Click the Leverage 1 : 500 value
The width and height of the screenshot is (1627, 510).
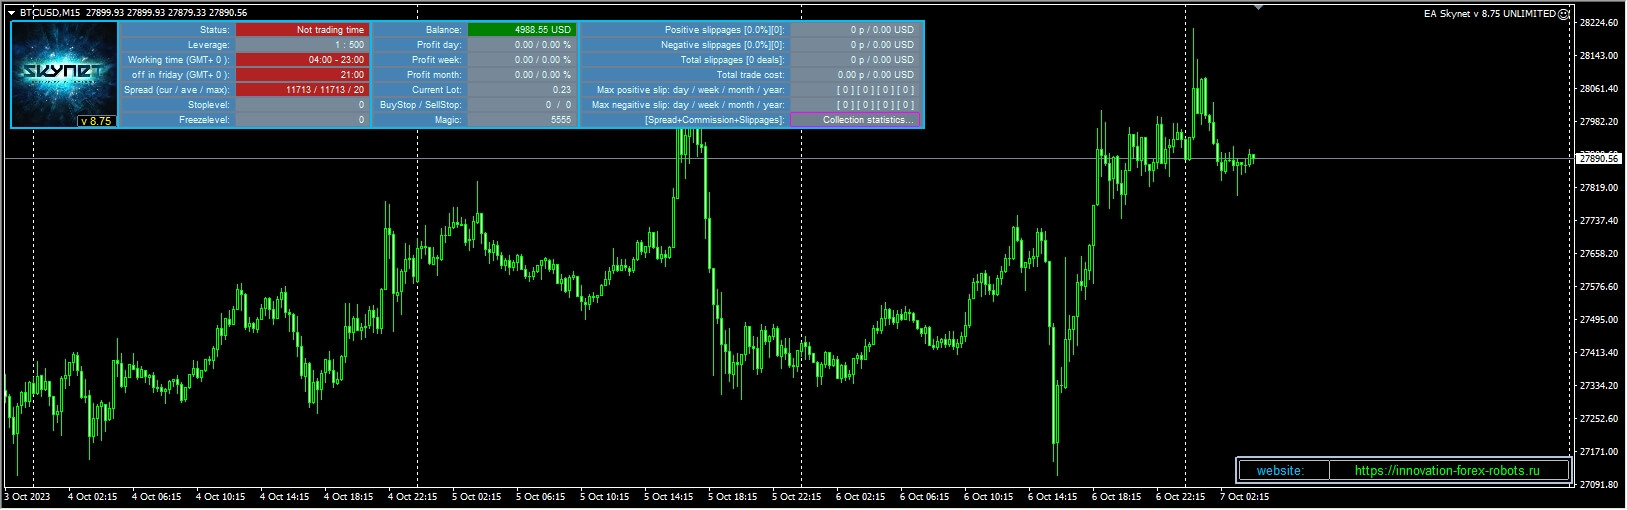[302, 45]
